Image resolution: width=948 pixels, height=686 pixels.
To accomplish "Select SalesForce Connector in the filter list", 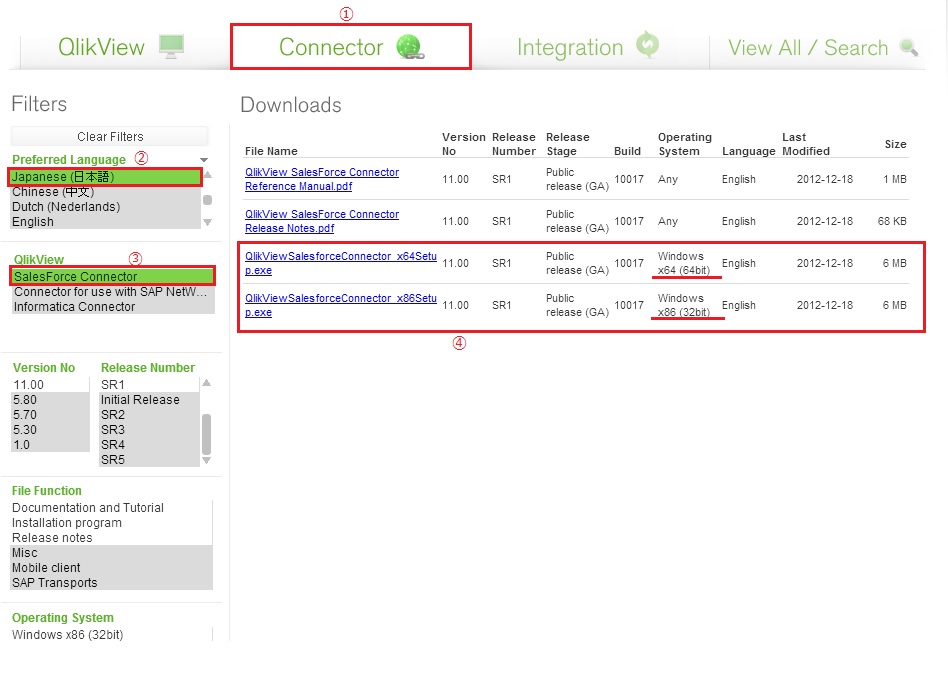I will 112,276.
